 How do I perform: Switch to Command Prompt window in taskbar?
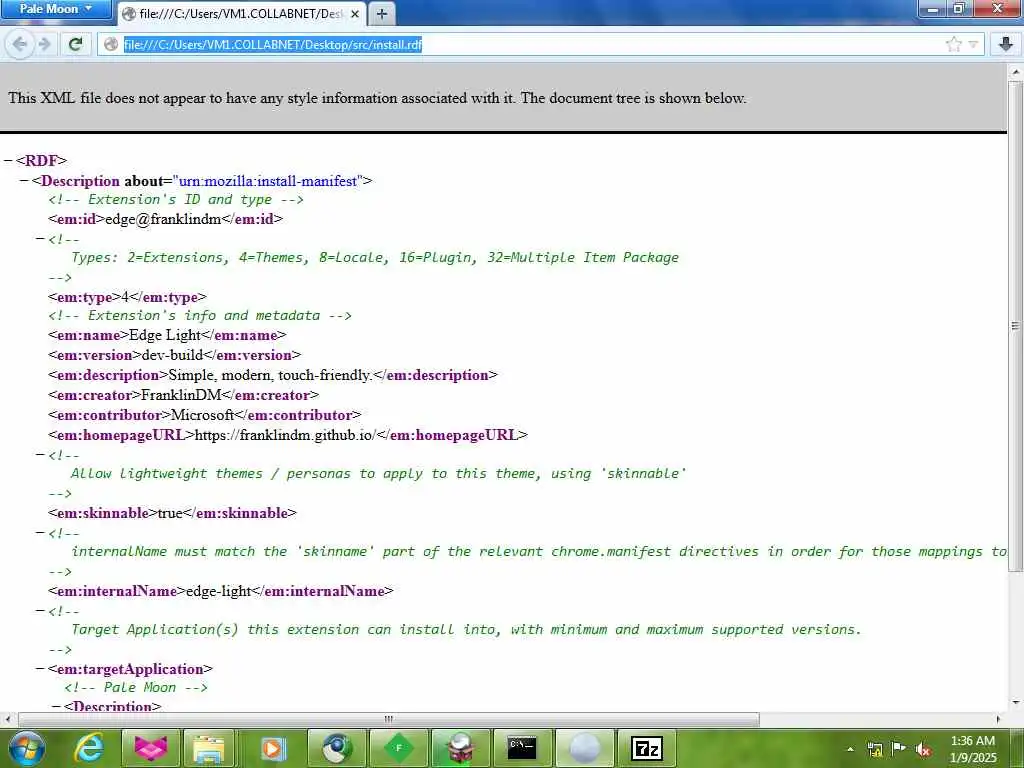click(522, 748)
